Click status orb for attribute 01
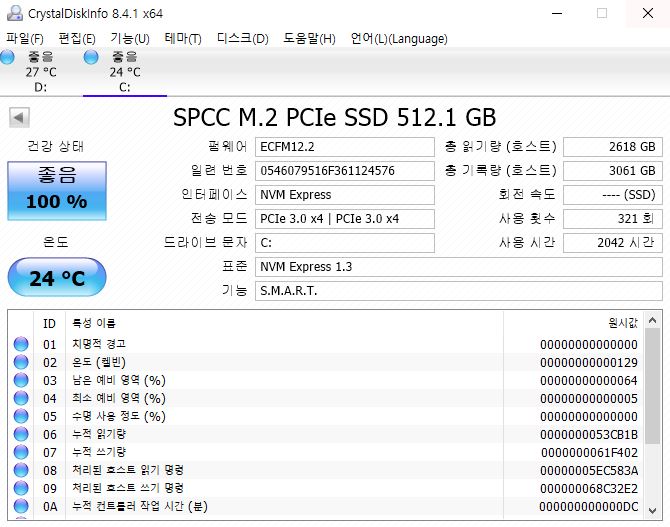This screenshot has height=527, width=670. (x=21, y=344)
